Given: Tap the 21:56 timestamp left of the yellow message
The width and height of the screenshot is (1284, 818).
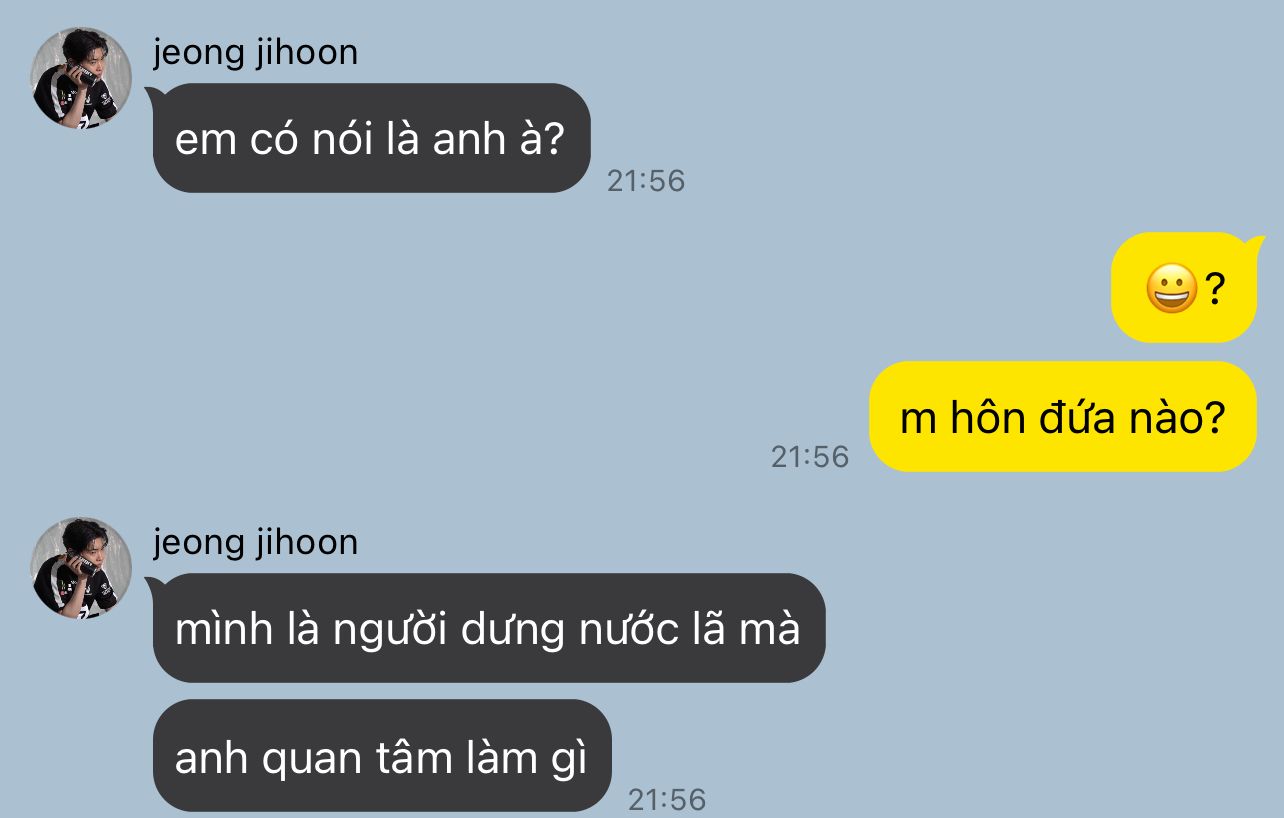Looking at the screenshot, I should (x=809, y=457).
